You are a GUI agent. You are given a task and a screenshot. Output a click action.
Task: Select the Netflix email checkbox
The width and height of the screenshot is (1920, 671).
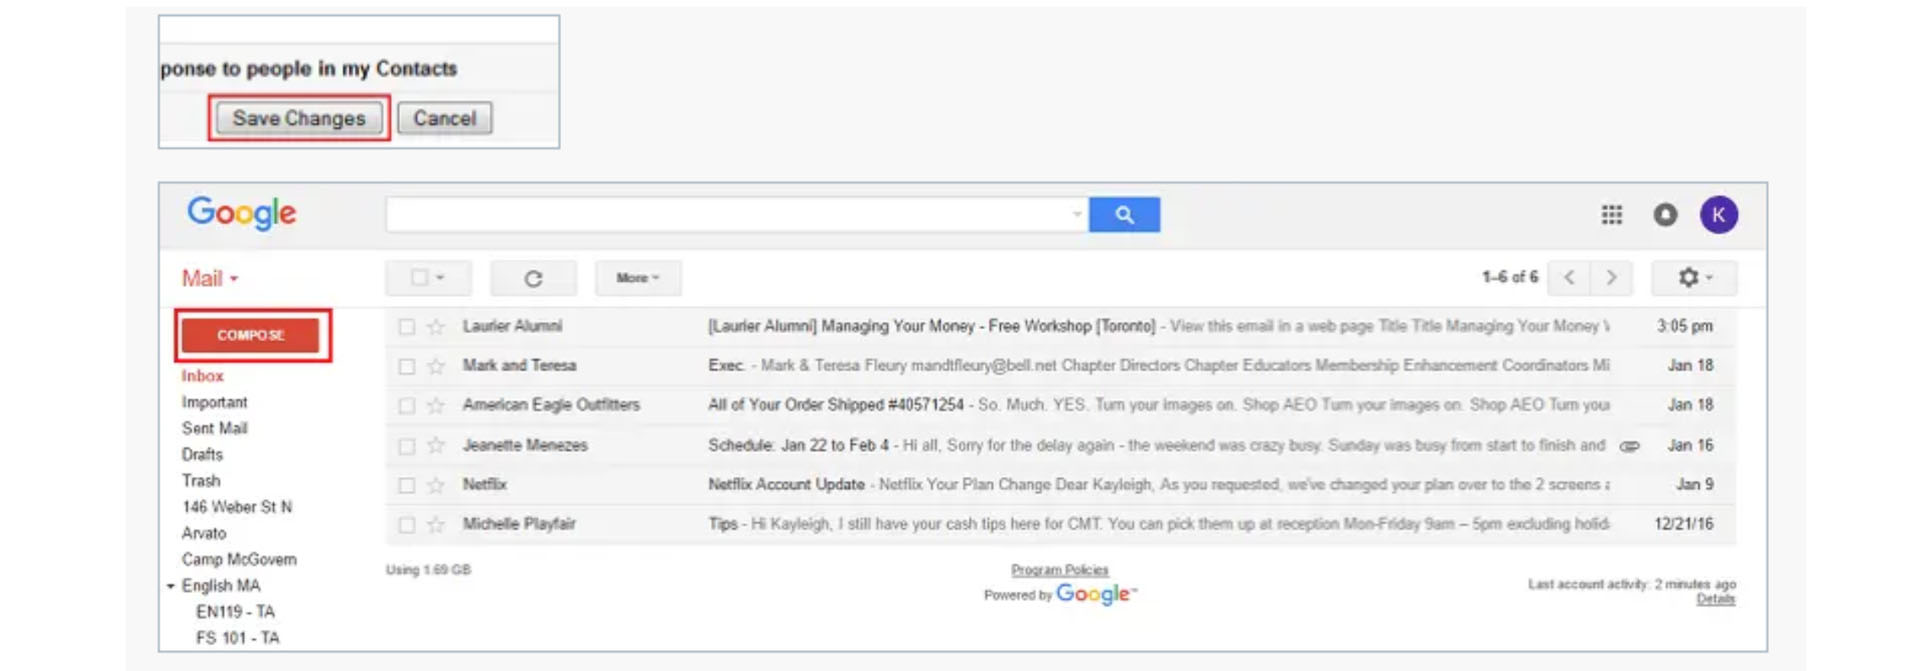406,486
